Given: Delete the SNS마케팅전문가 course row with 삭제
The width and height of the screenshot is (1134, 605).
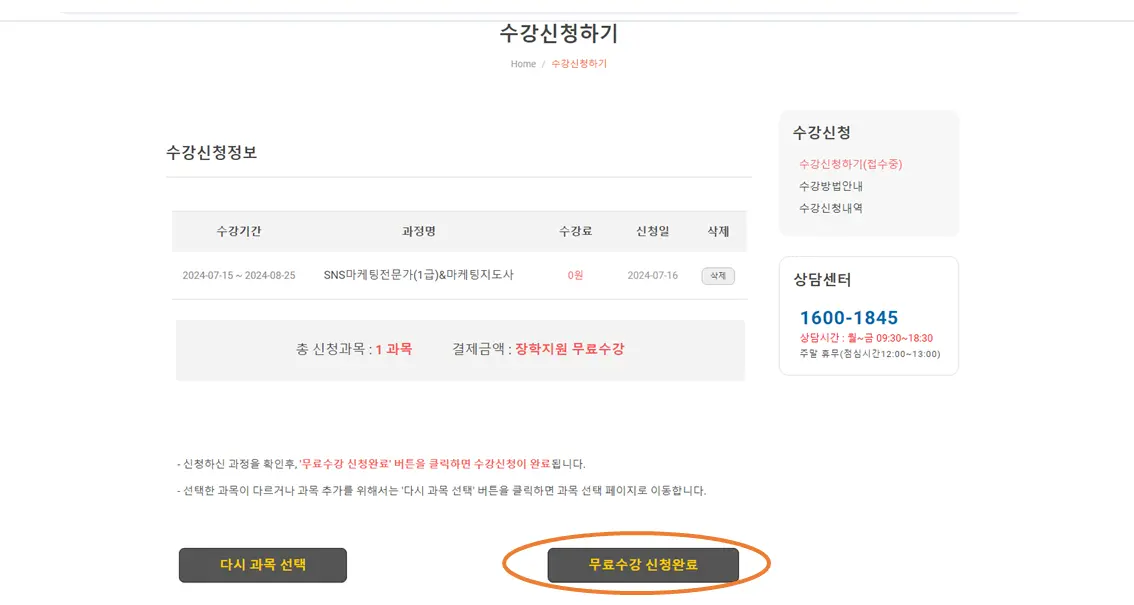Looking at the screenshot, I should [717, 275].
